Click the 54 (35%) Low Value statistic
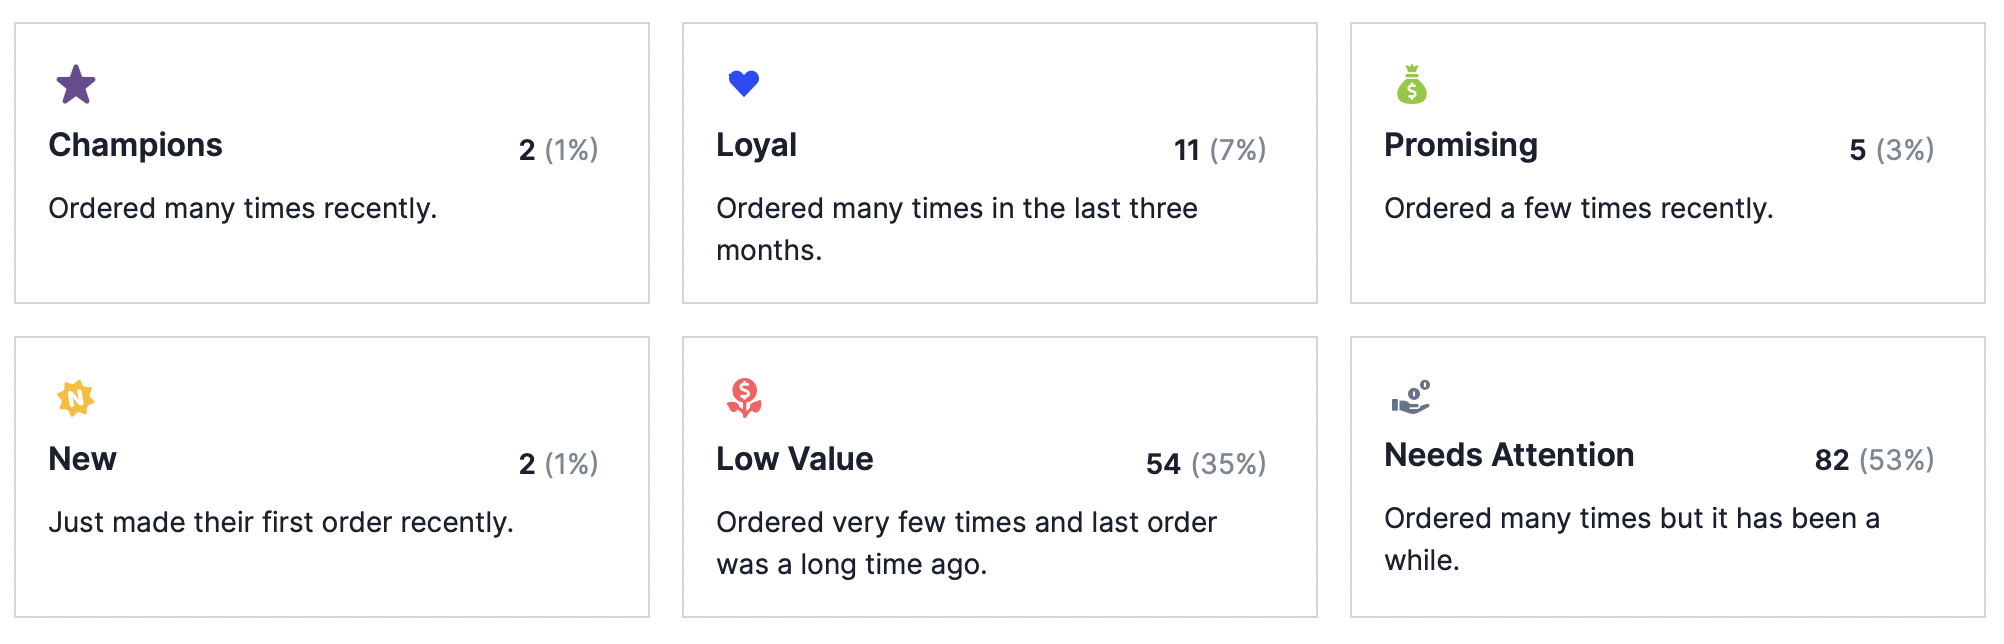Screen dimensions: 2004x644 (x=1205, y=463)
